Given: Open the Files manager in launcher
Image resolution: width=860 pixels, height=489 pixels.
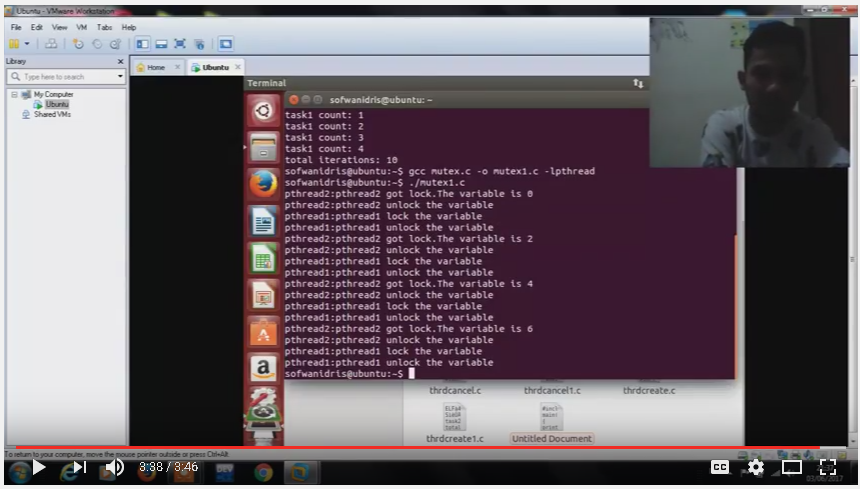Looking at the screenshot, I should (263, 148).
